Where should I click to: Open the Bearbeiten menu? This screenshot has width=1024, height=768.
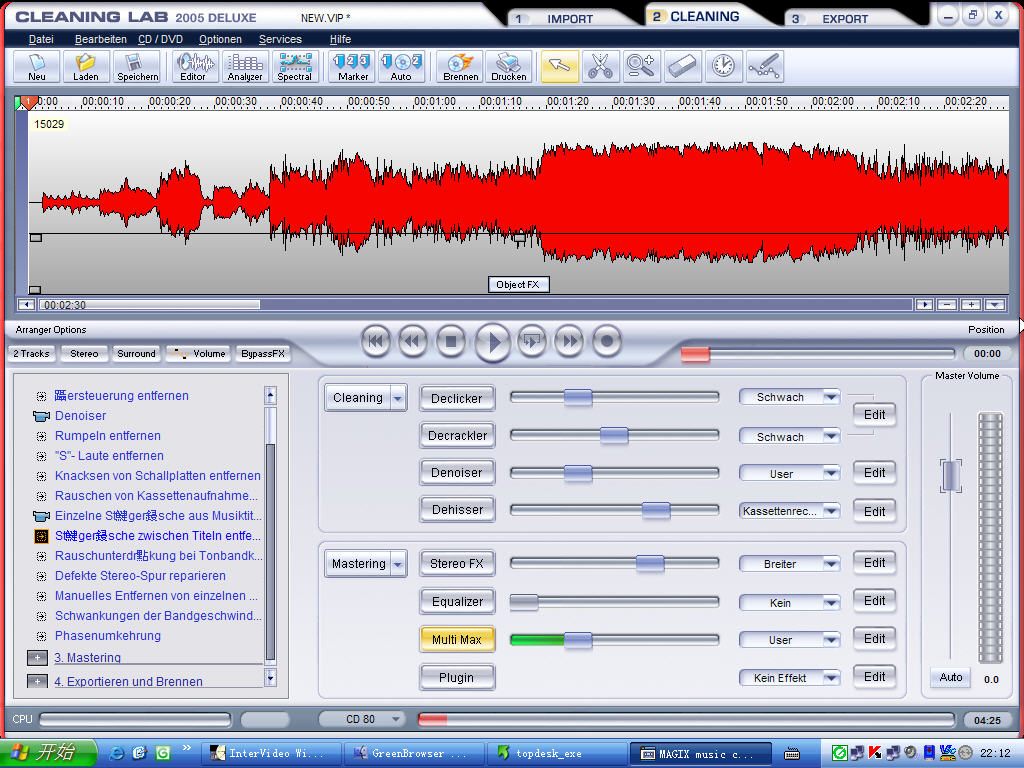click(101, 39)
